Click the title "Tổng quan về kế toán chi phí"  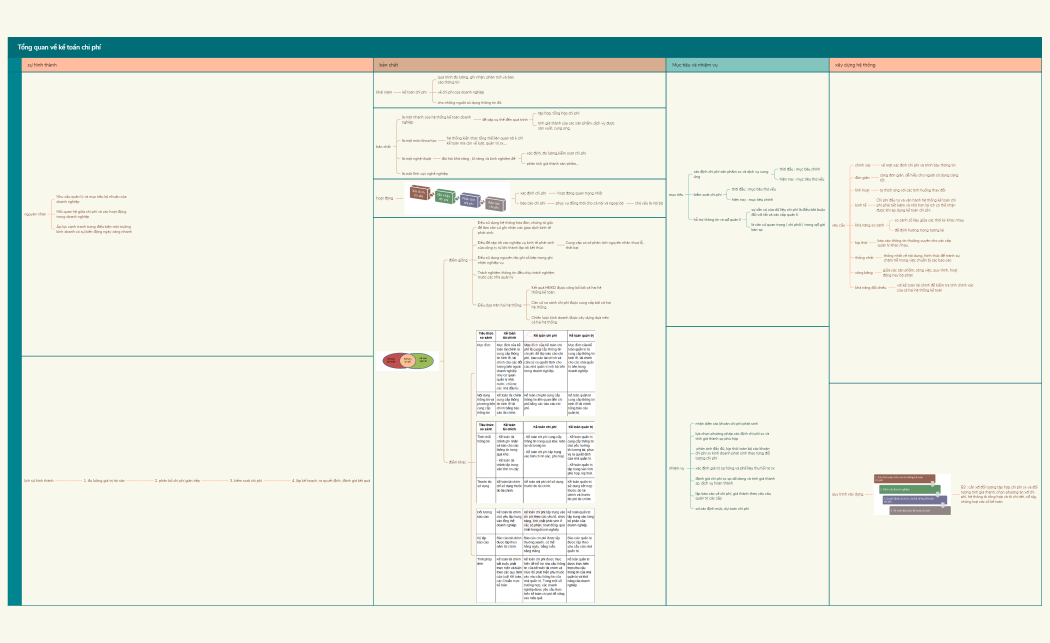(x=59, y=47)
